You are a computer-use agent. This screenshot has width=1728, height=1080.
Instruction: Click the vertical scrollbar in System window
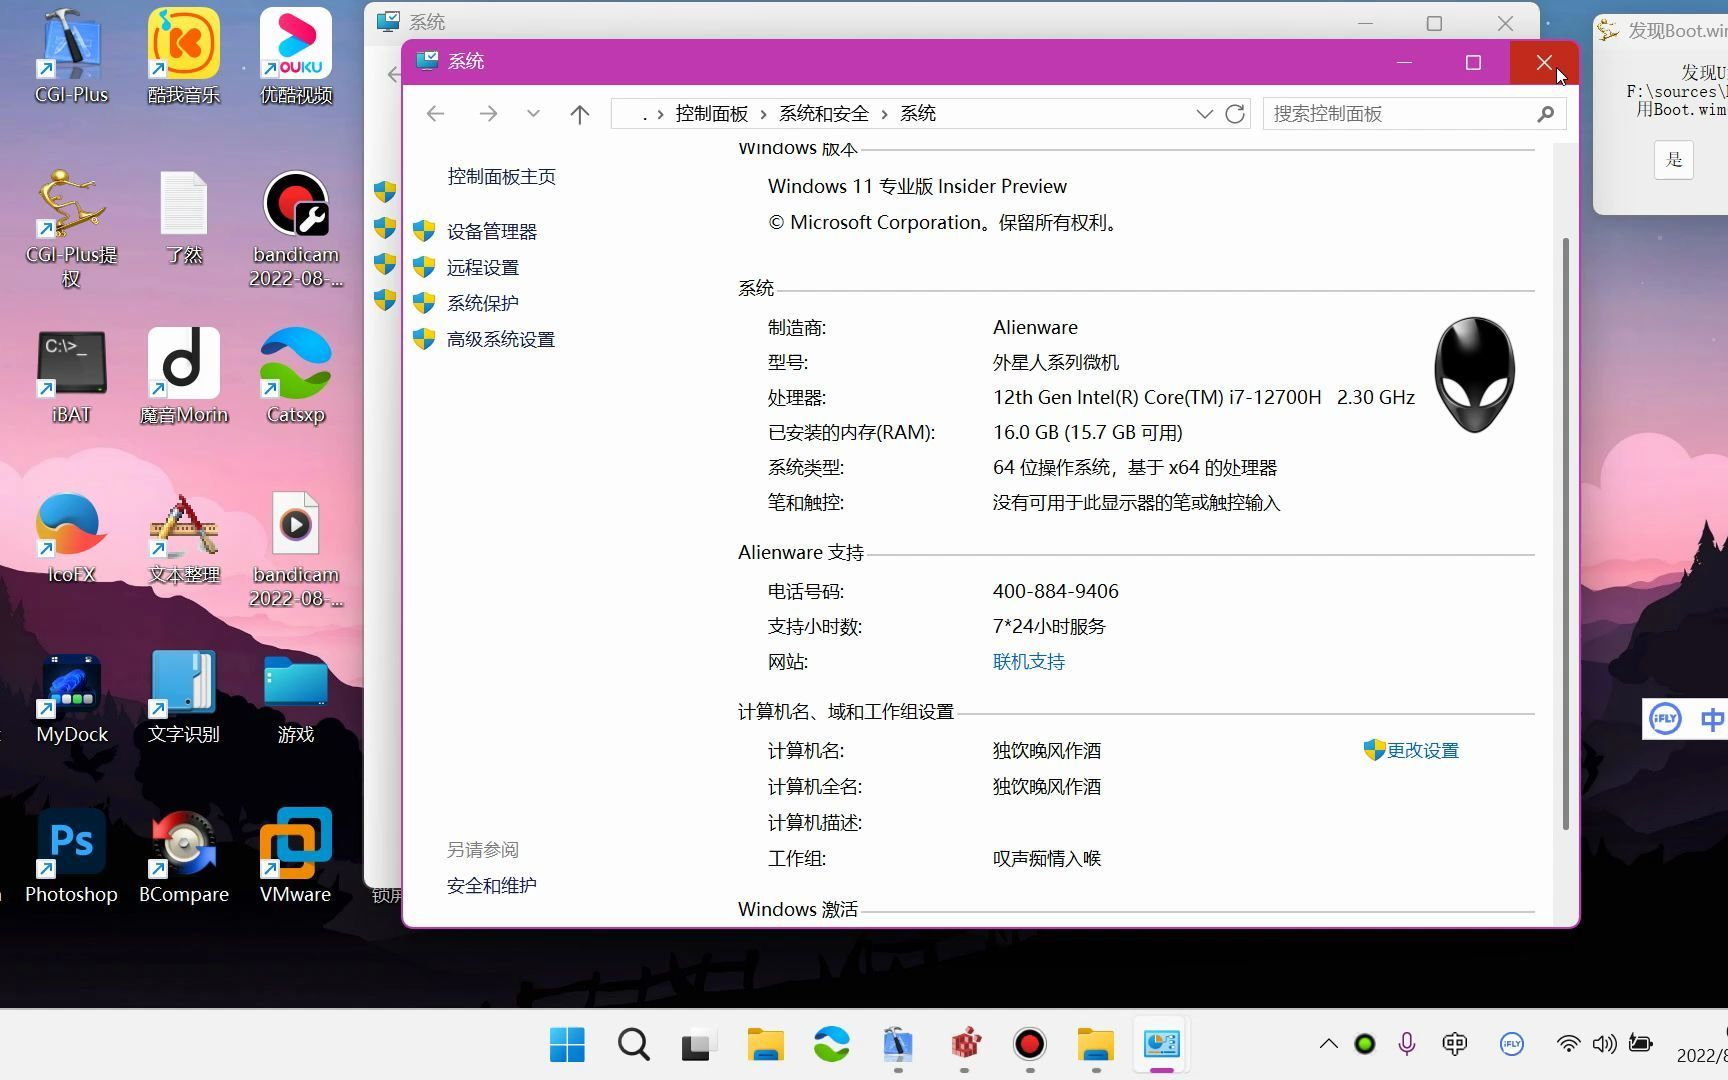click(x=1565, y=534)
